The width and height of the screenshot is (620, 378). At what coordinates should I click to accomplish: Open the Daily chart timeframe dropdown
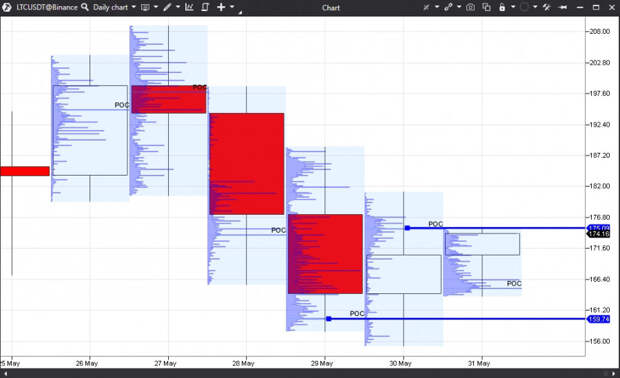114,7
